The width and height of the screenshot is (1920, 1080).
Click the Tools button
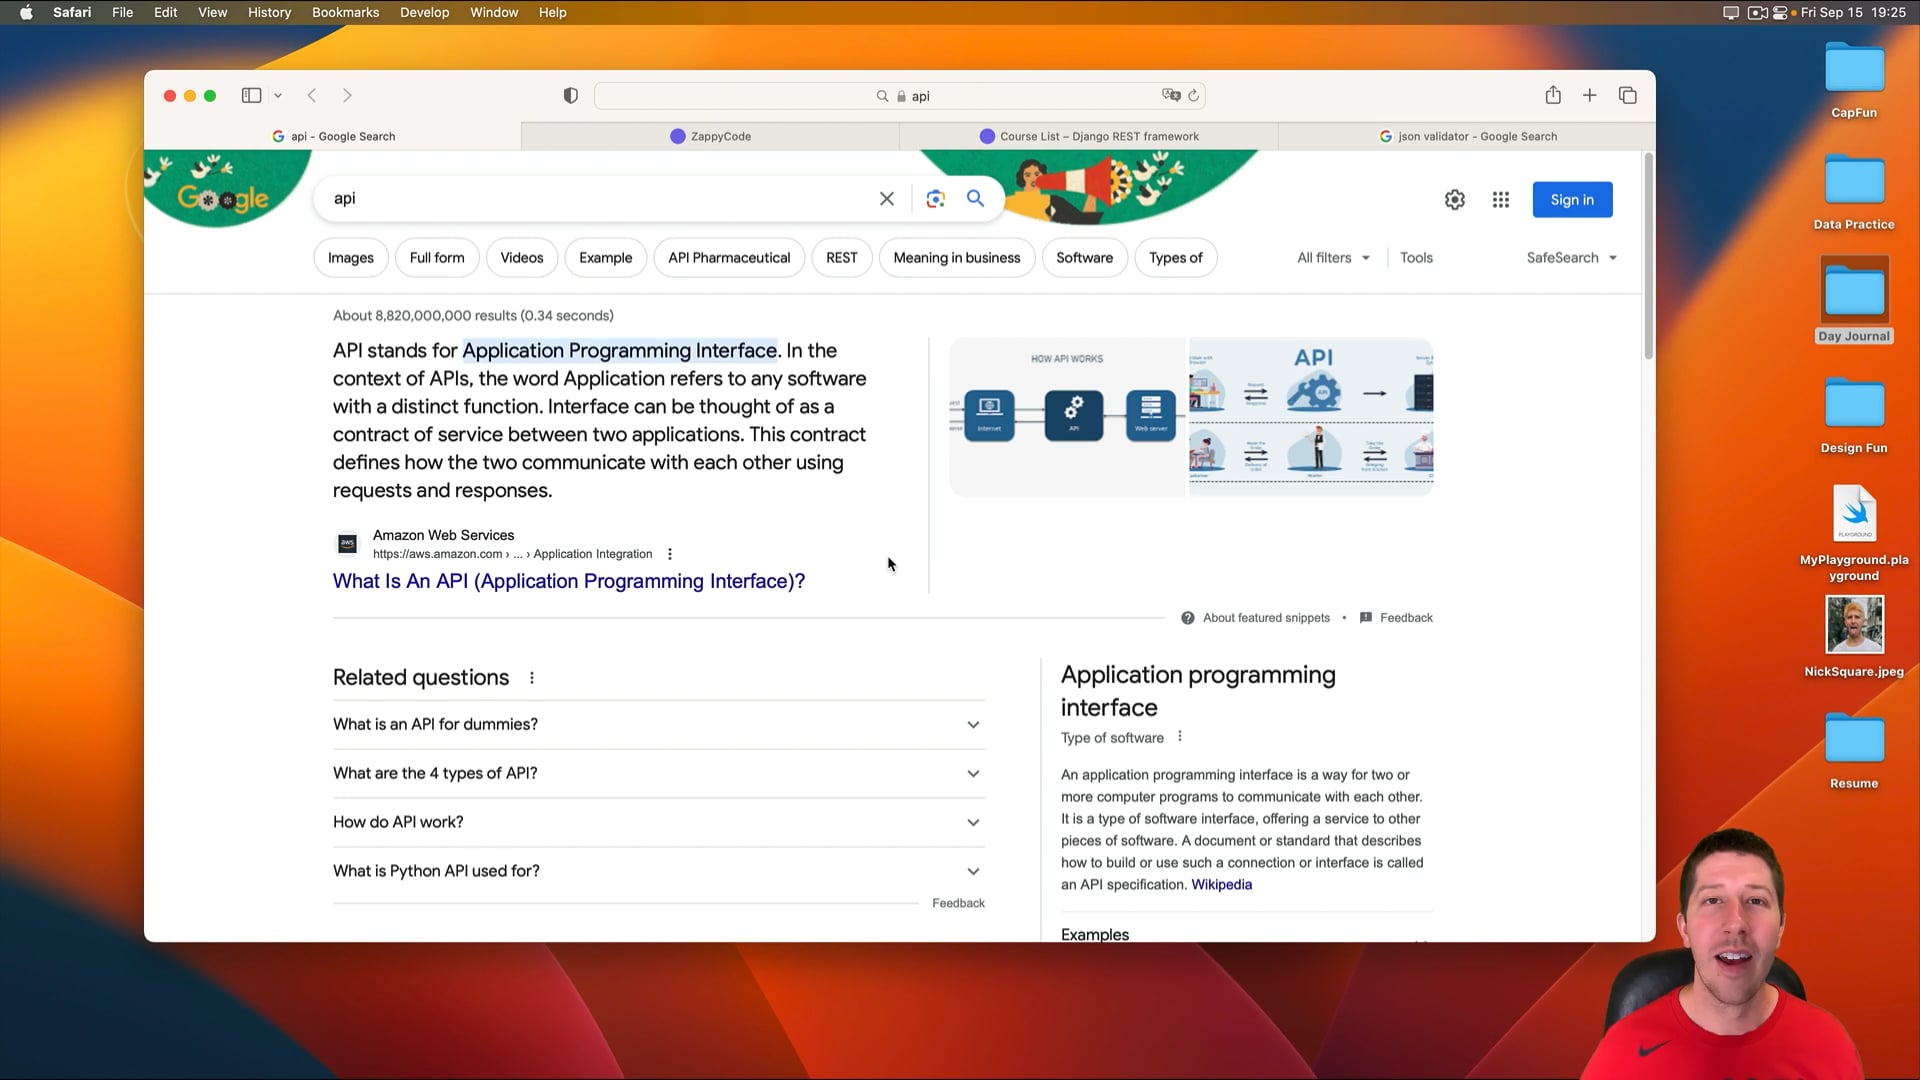point(1416,258)
